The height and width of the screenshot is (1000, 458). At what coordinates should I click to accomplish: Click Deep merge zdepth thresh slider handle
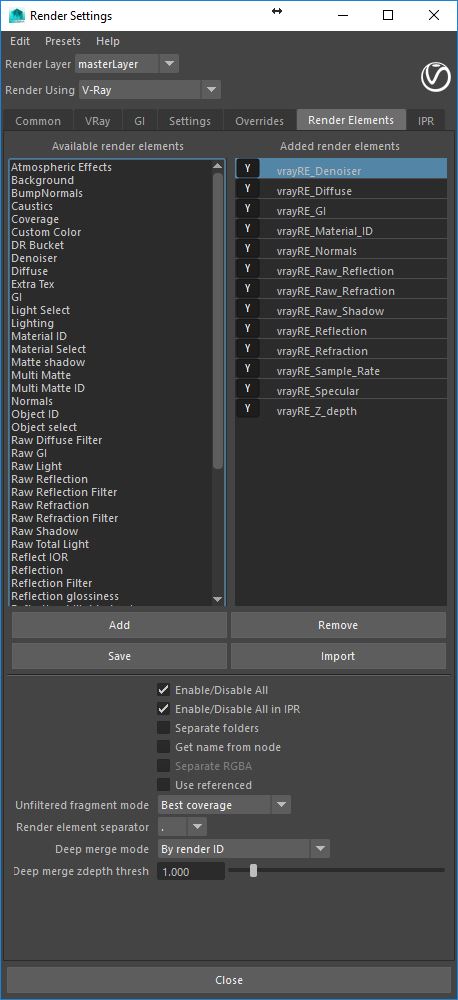[x=253, y=871]
